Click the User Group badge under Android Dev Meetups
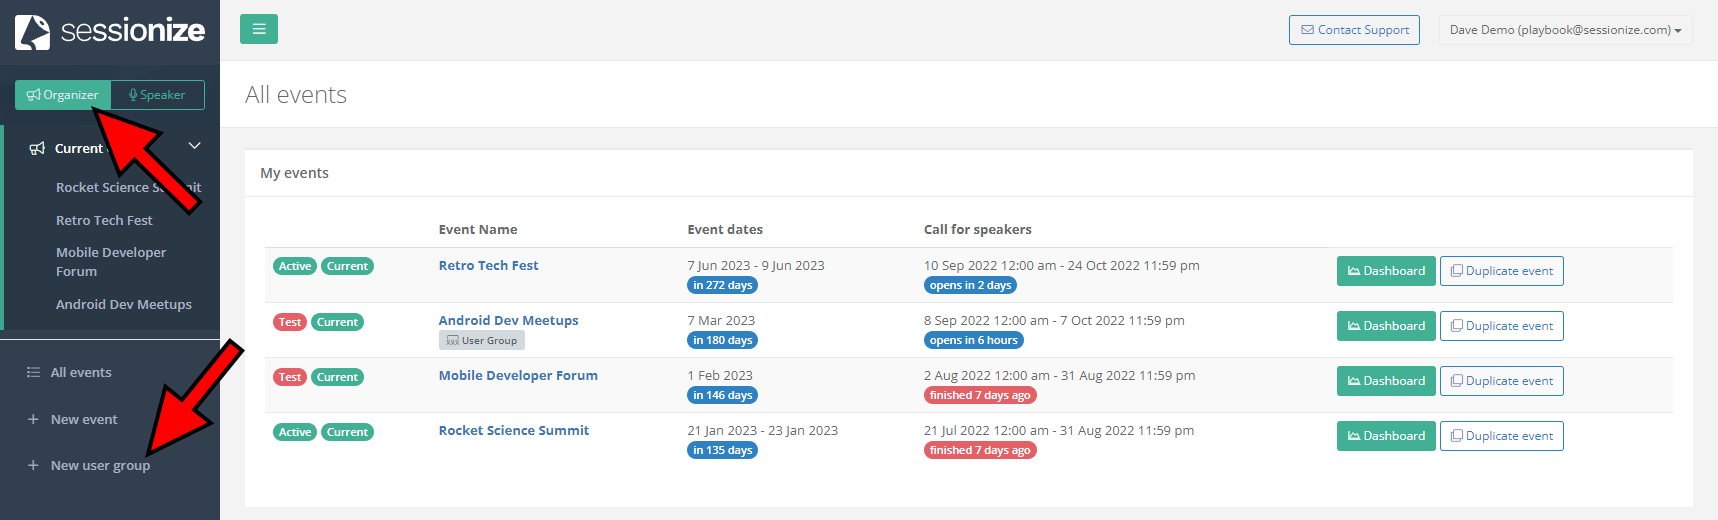1718x520 pixels. [481, 341]
